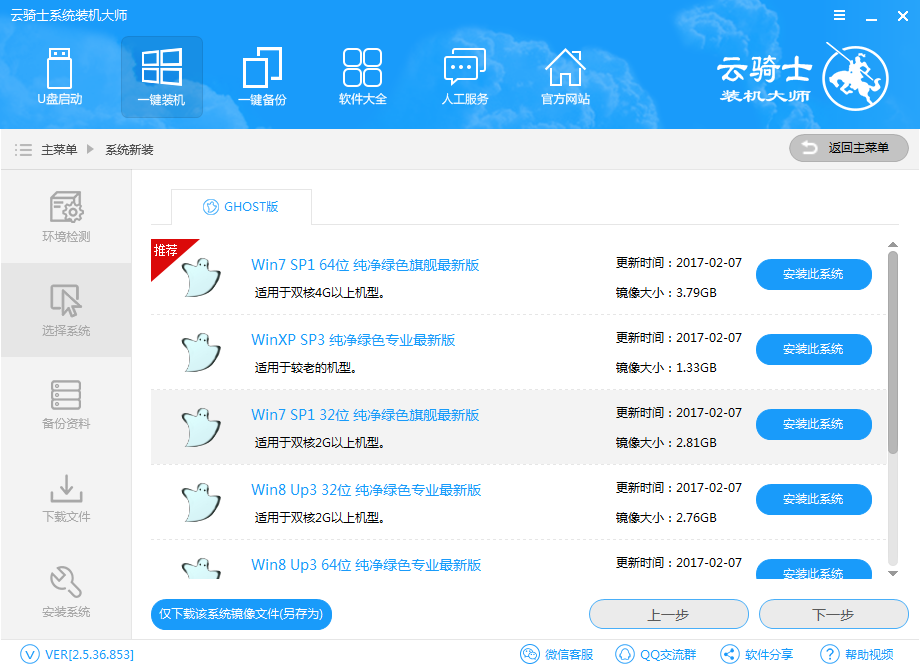
Task: Open Win7 SP1 64位 纯净绿色旗舰最新版 title
Action: pyautogui.click(x=365, y=265)
